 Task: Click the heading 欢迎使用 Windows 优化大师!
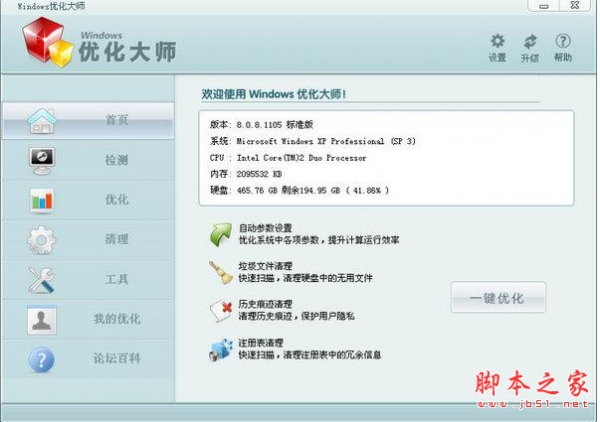(274, 94)
